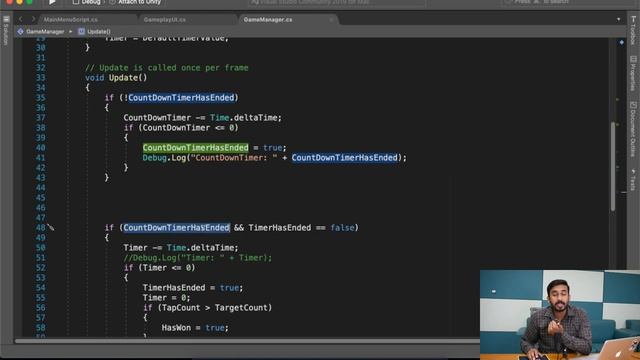
Task: Click 'TimerHasEnded = true;' on line 54
Action: 193,287
